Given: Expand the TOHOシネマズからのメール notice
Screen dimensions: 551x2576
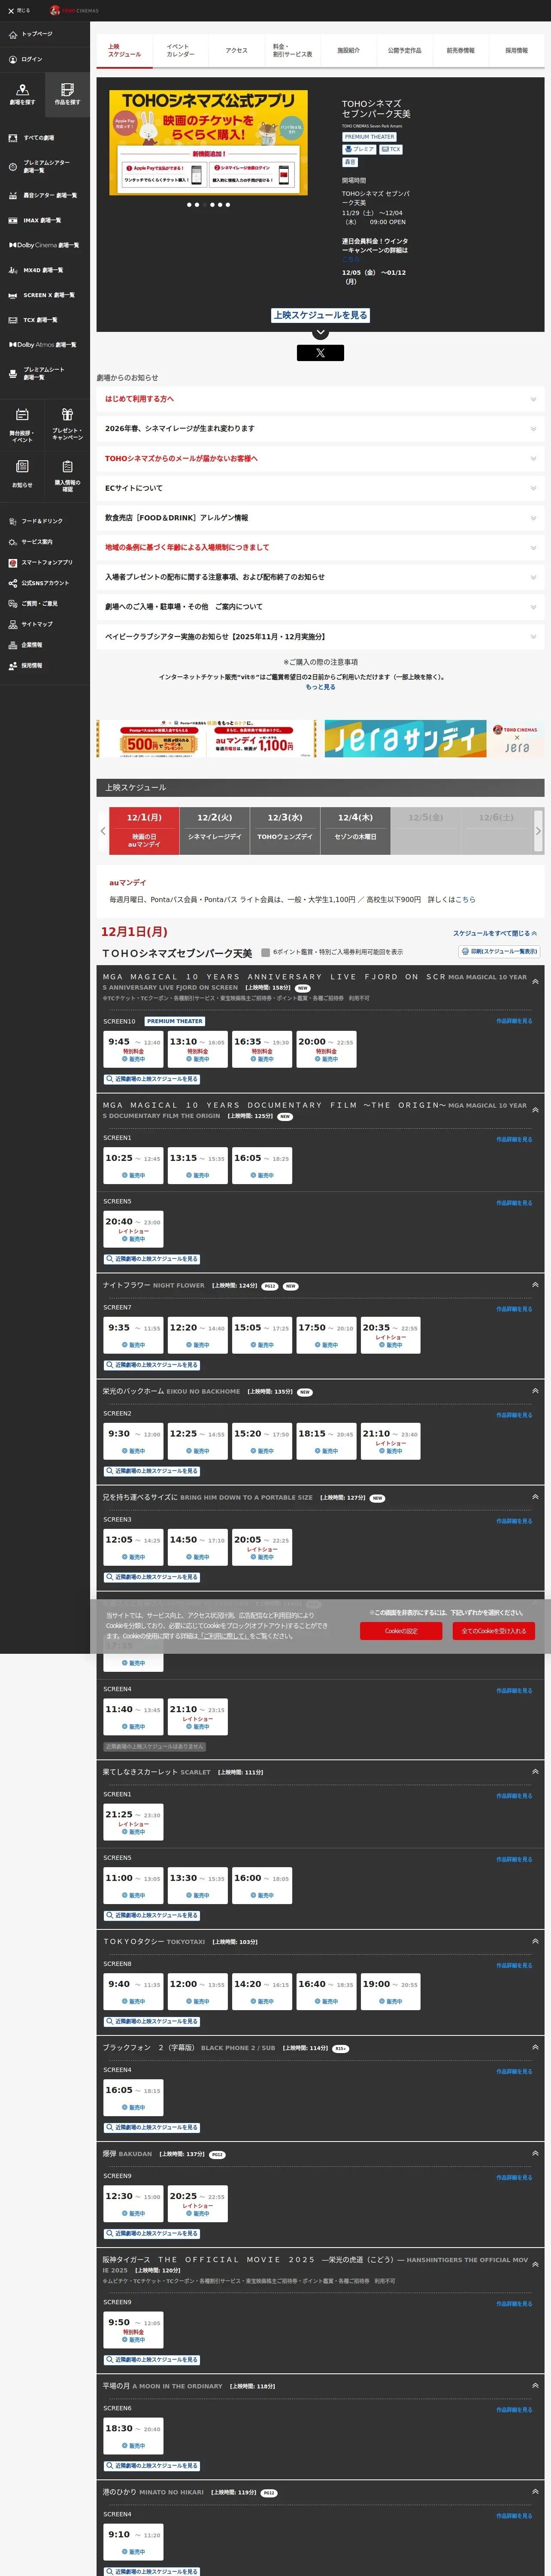Looking at the screenshot, I should [320, 458].
